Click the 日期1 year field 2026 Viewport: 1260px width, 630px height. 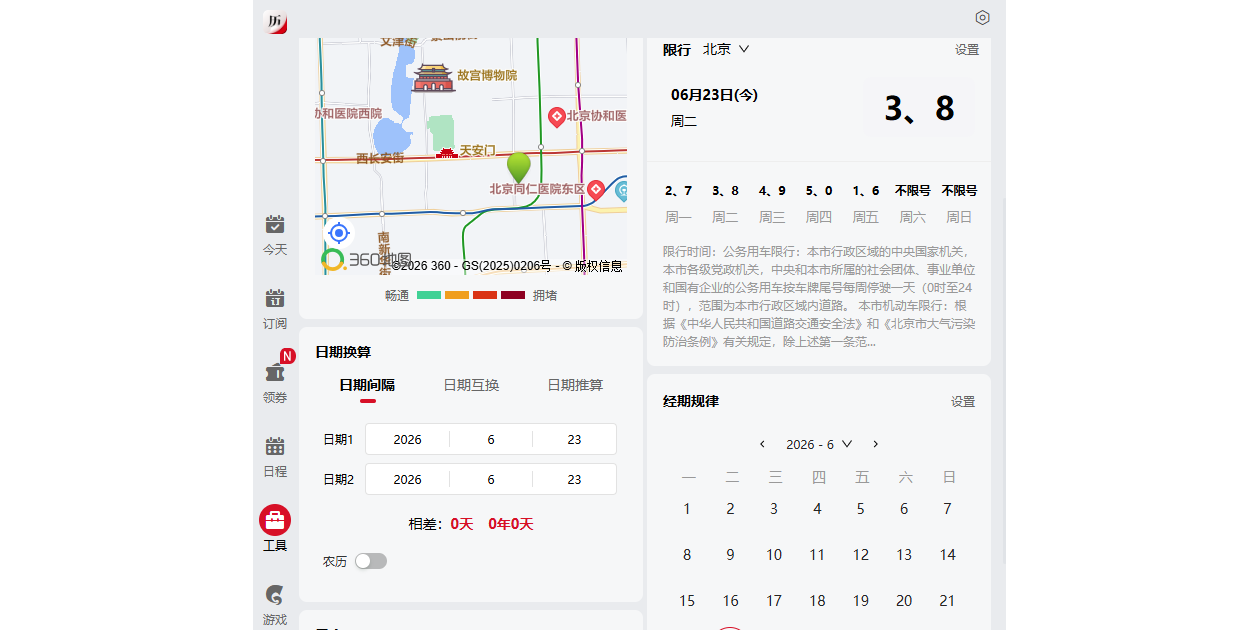407,439
